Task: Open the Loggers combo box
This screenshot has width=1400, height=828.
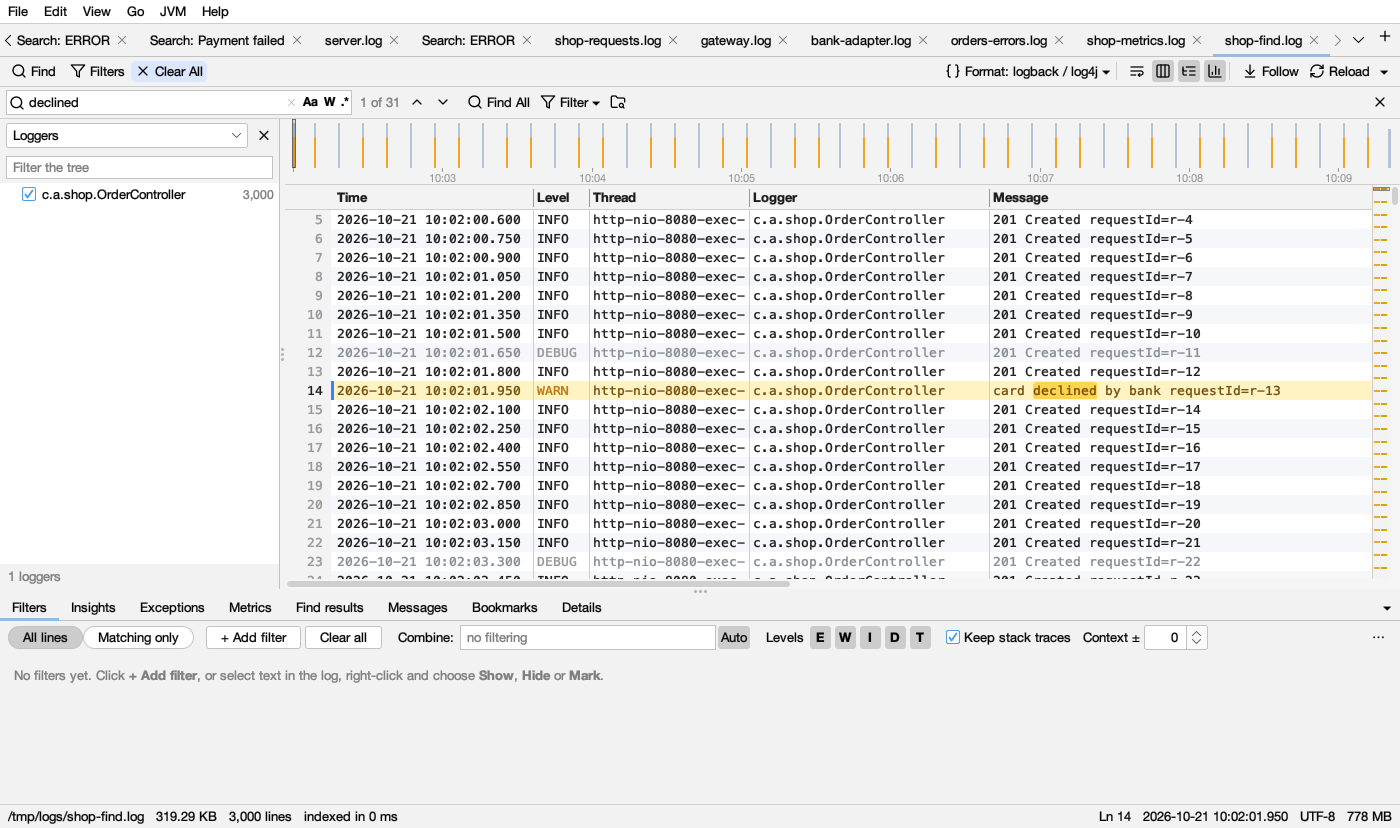Action: click(x=127, y=135)
